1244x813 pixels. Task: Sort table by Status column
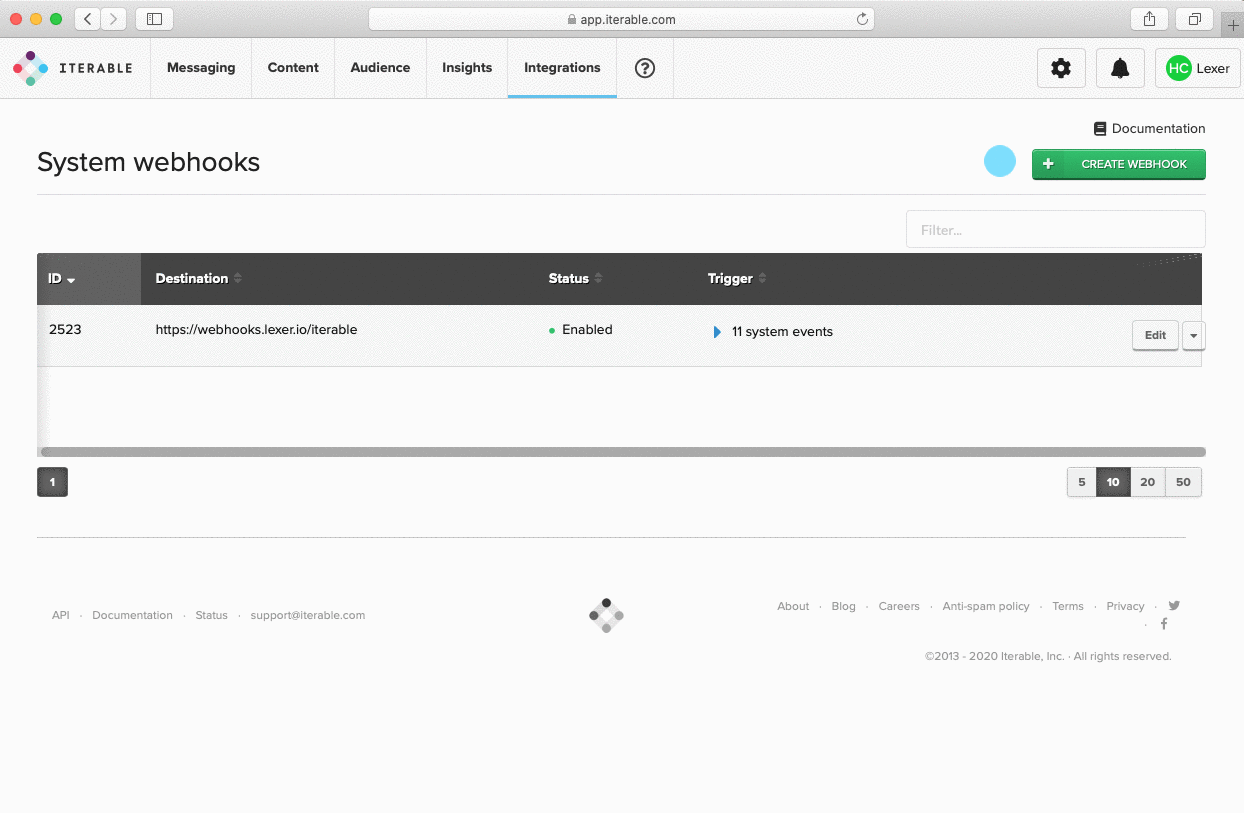pyautogui.click(x=575, y=279)
